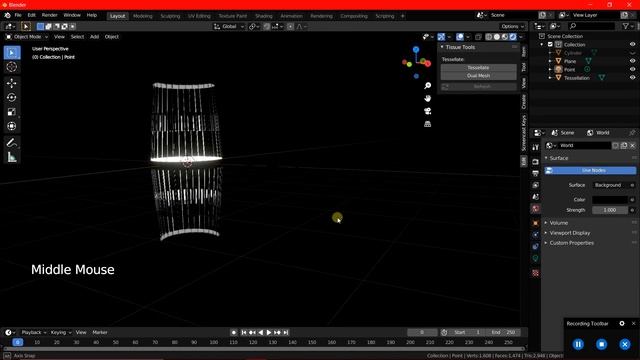The image size is (640, 360).
Task: Select the Move tool
Action: 12,83
